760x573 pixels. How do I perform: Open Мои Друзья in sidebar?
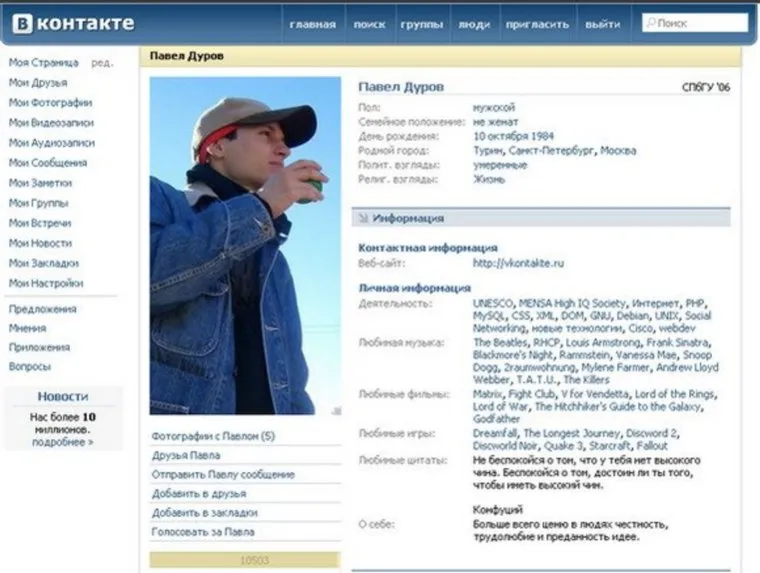[x=38, y=82]
